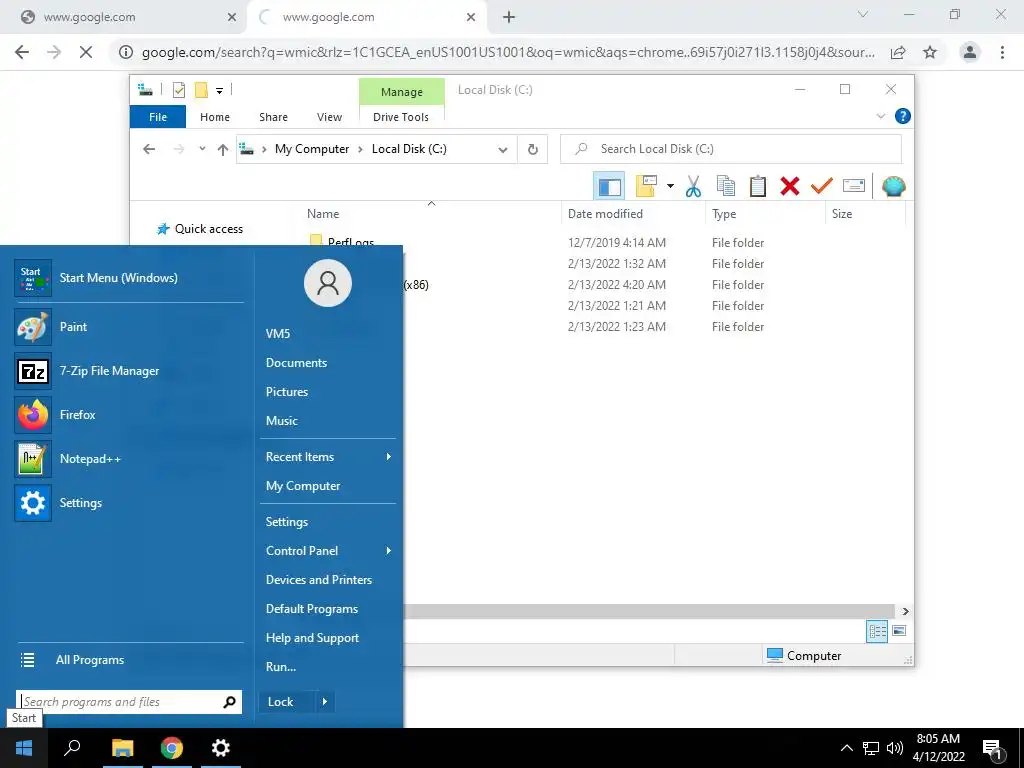Viewport: 1024px width, 768px height.
Task: Click the Email envelope toolbar icon
Action: (x=854, y=186)
